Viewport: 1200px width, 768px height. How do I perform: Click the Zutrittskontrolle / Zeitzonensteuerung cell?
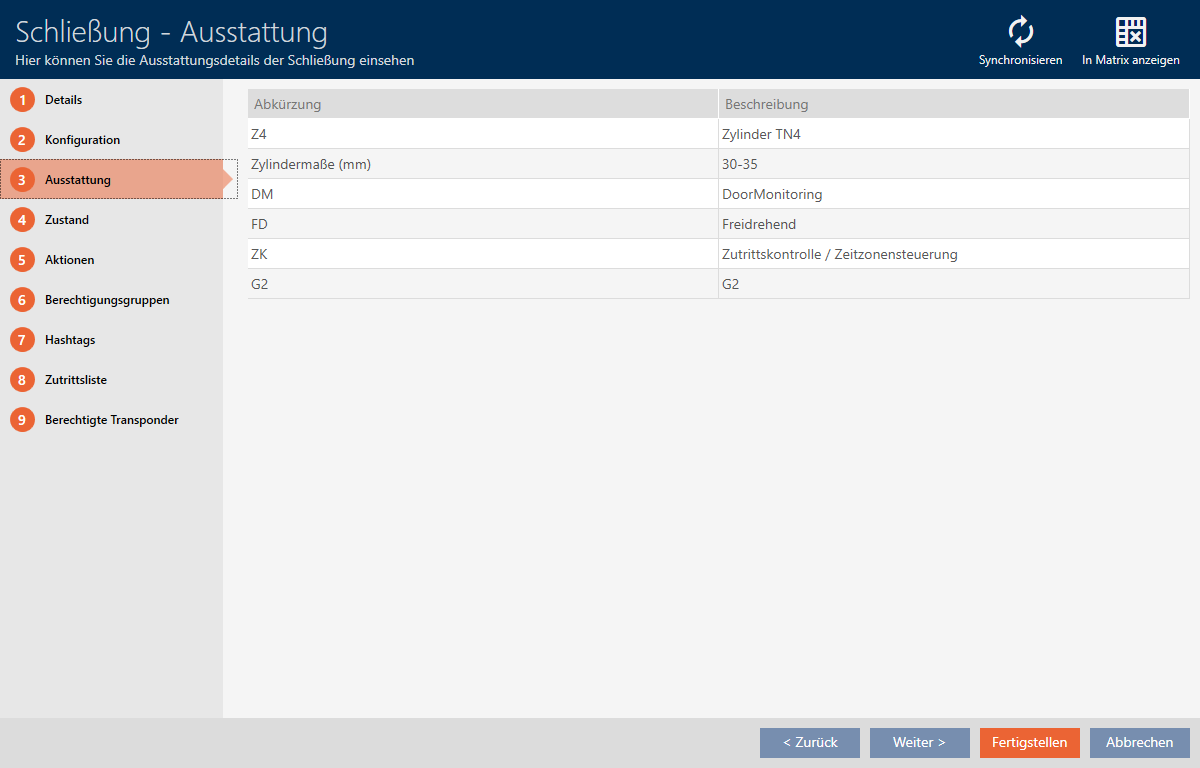point(839,254)
